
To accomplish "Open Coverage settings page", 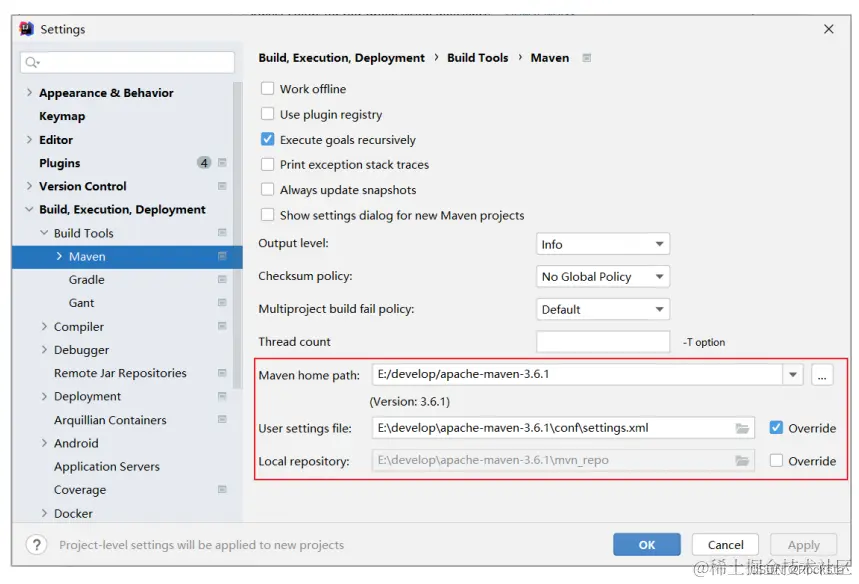I will point(80,489).
